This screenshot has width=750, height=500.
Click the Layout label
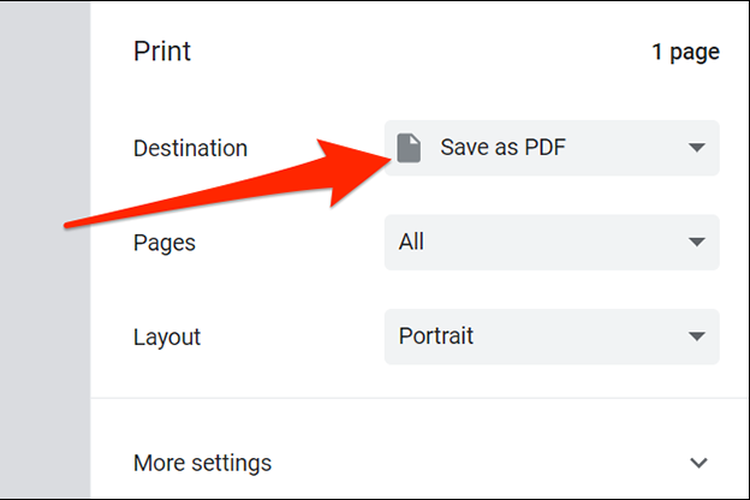167,336
